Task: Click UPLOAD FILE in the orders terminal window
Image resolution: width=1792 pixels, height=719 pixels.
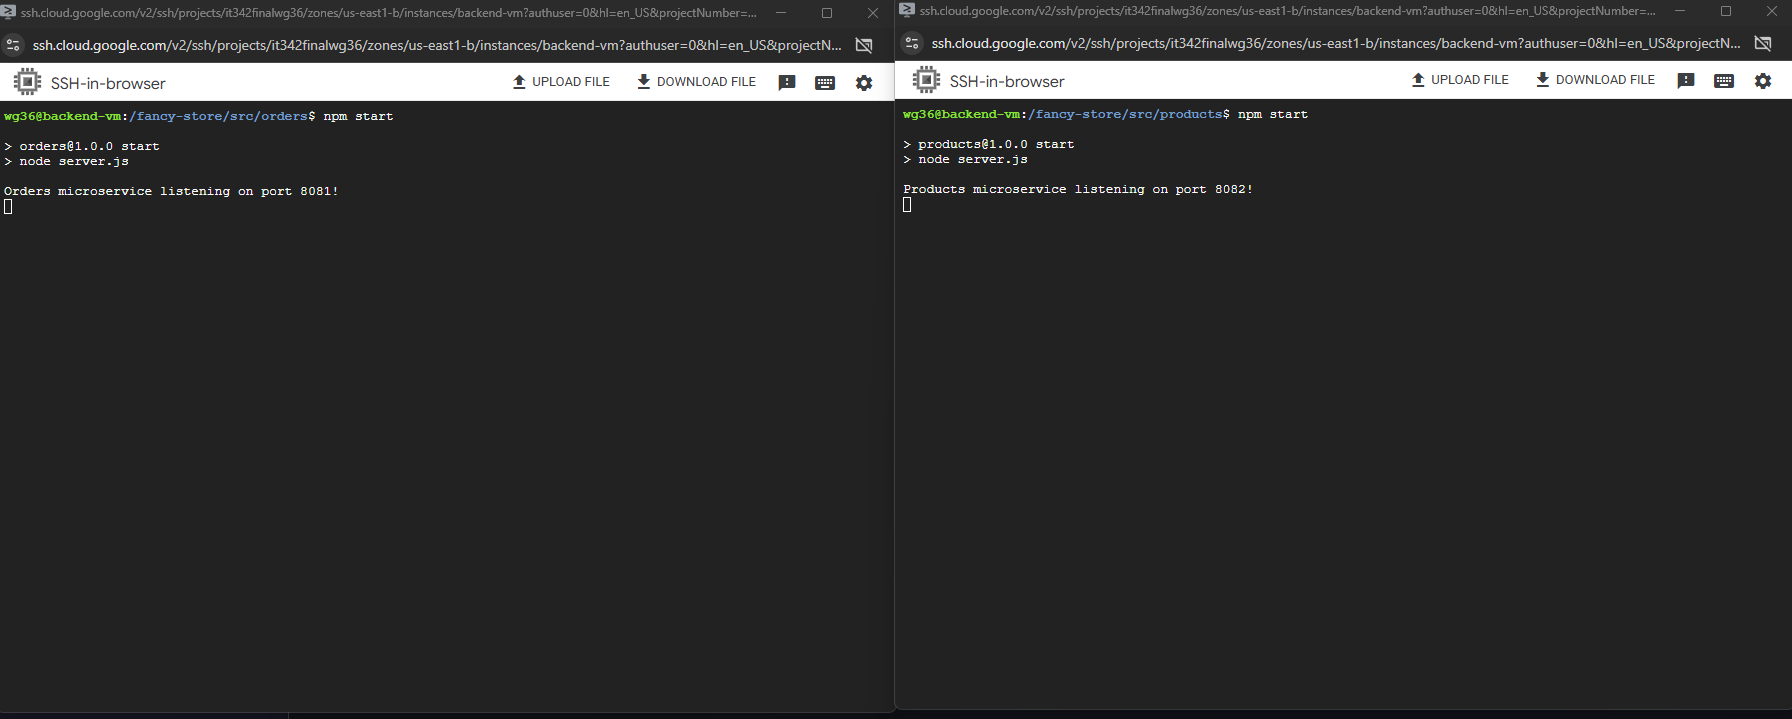Action: [561, 82]
